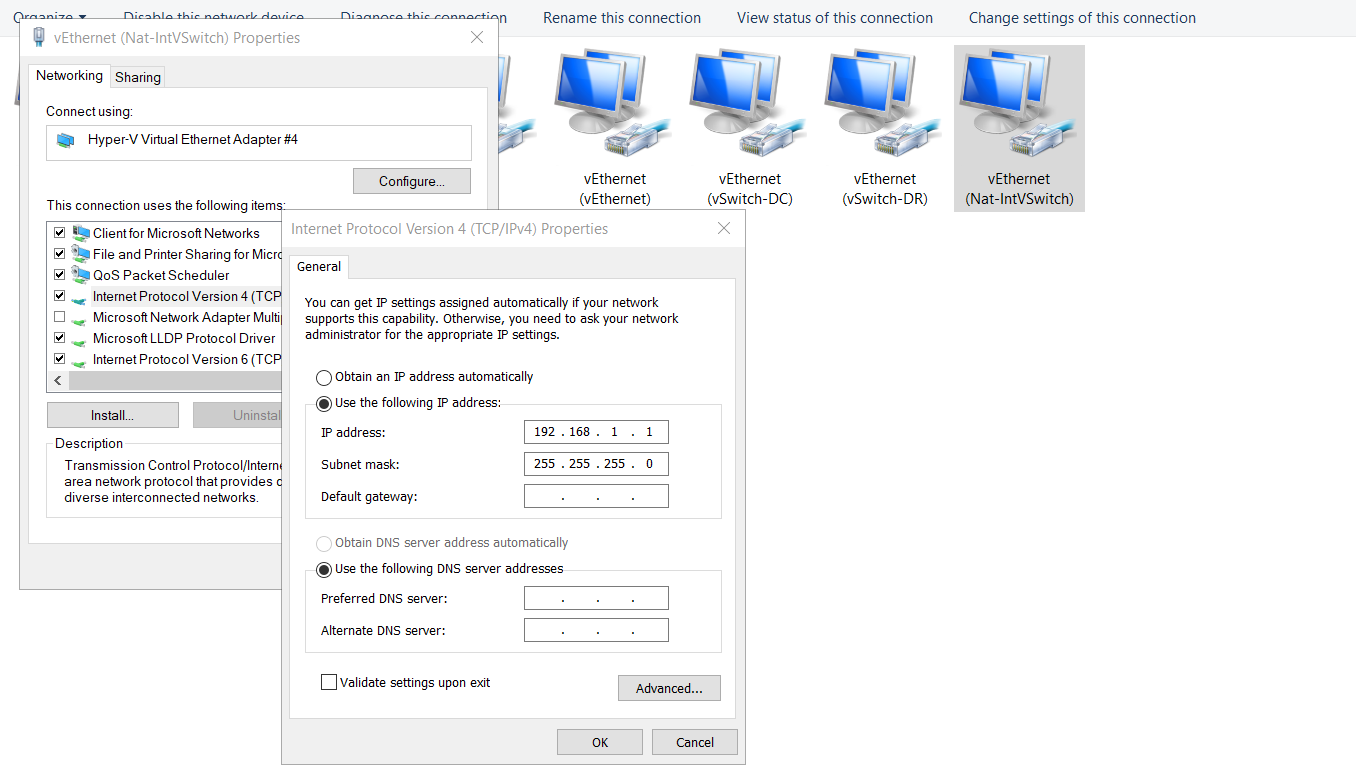Select Obtain an IP address automatically
The image size is (1356, 773).
point(324,378)
